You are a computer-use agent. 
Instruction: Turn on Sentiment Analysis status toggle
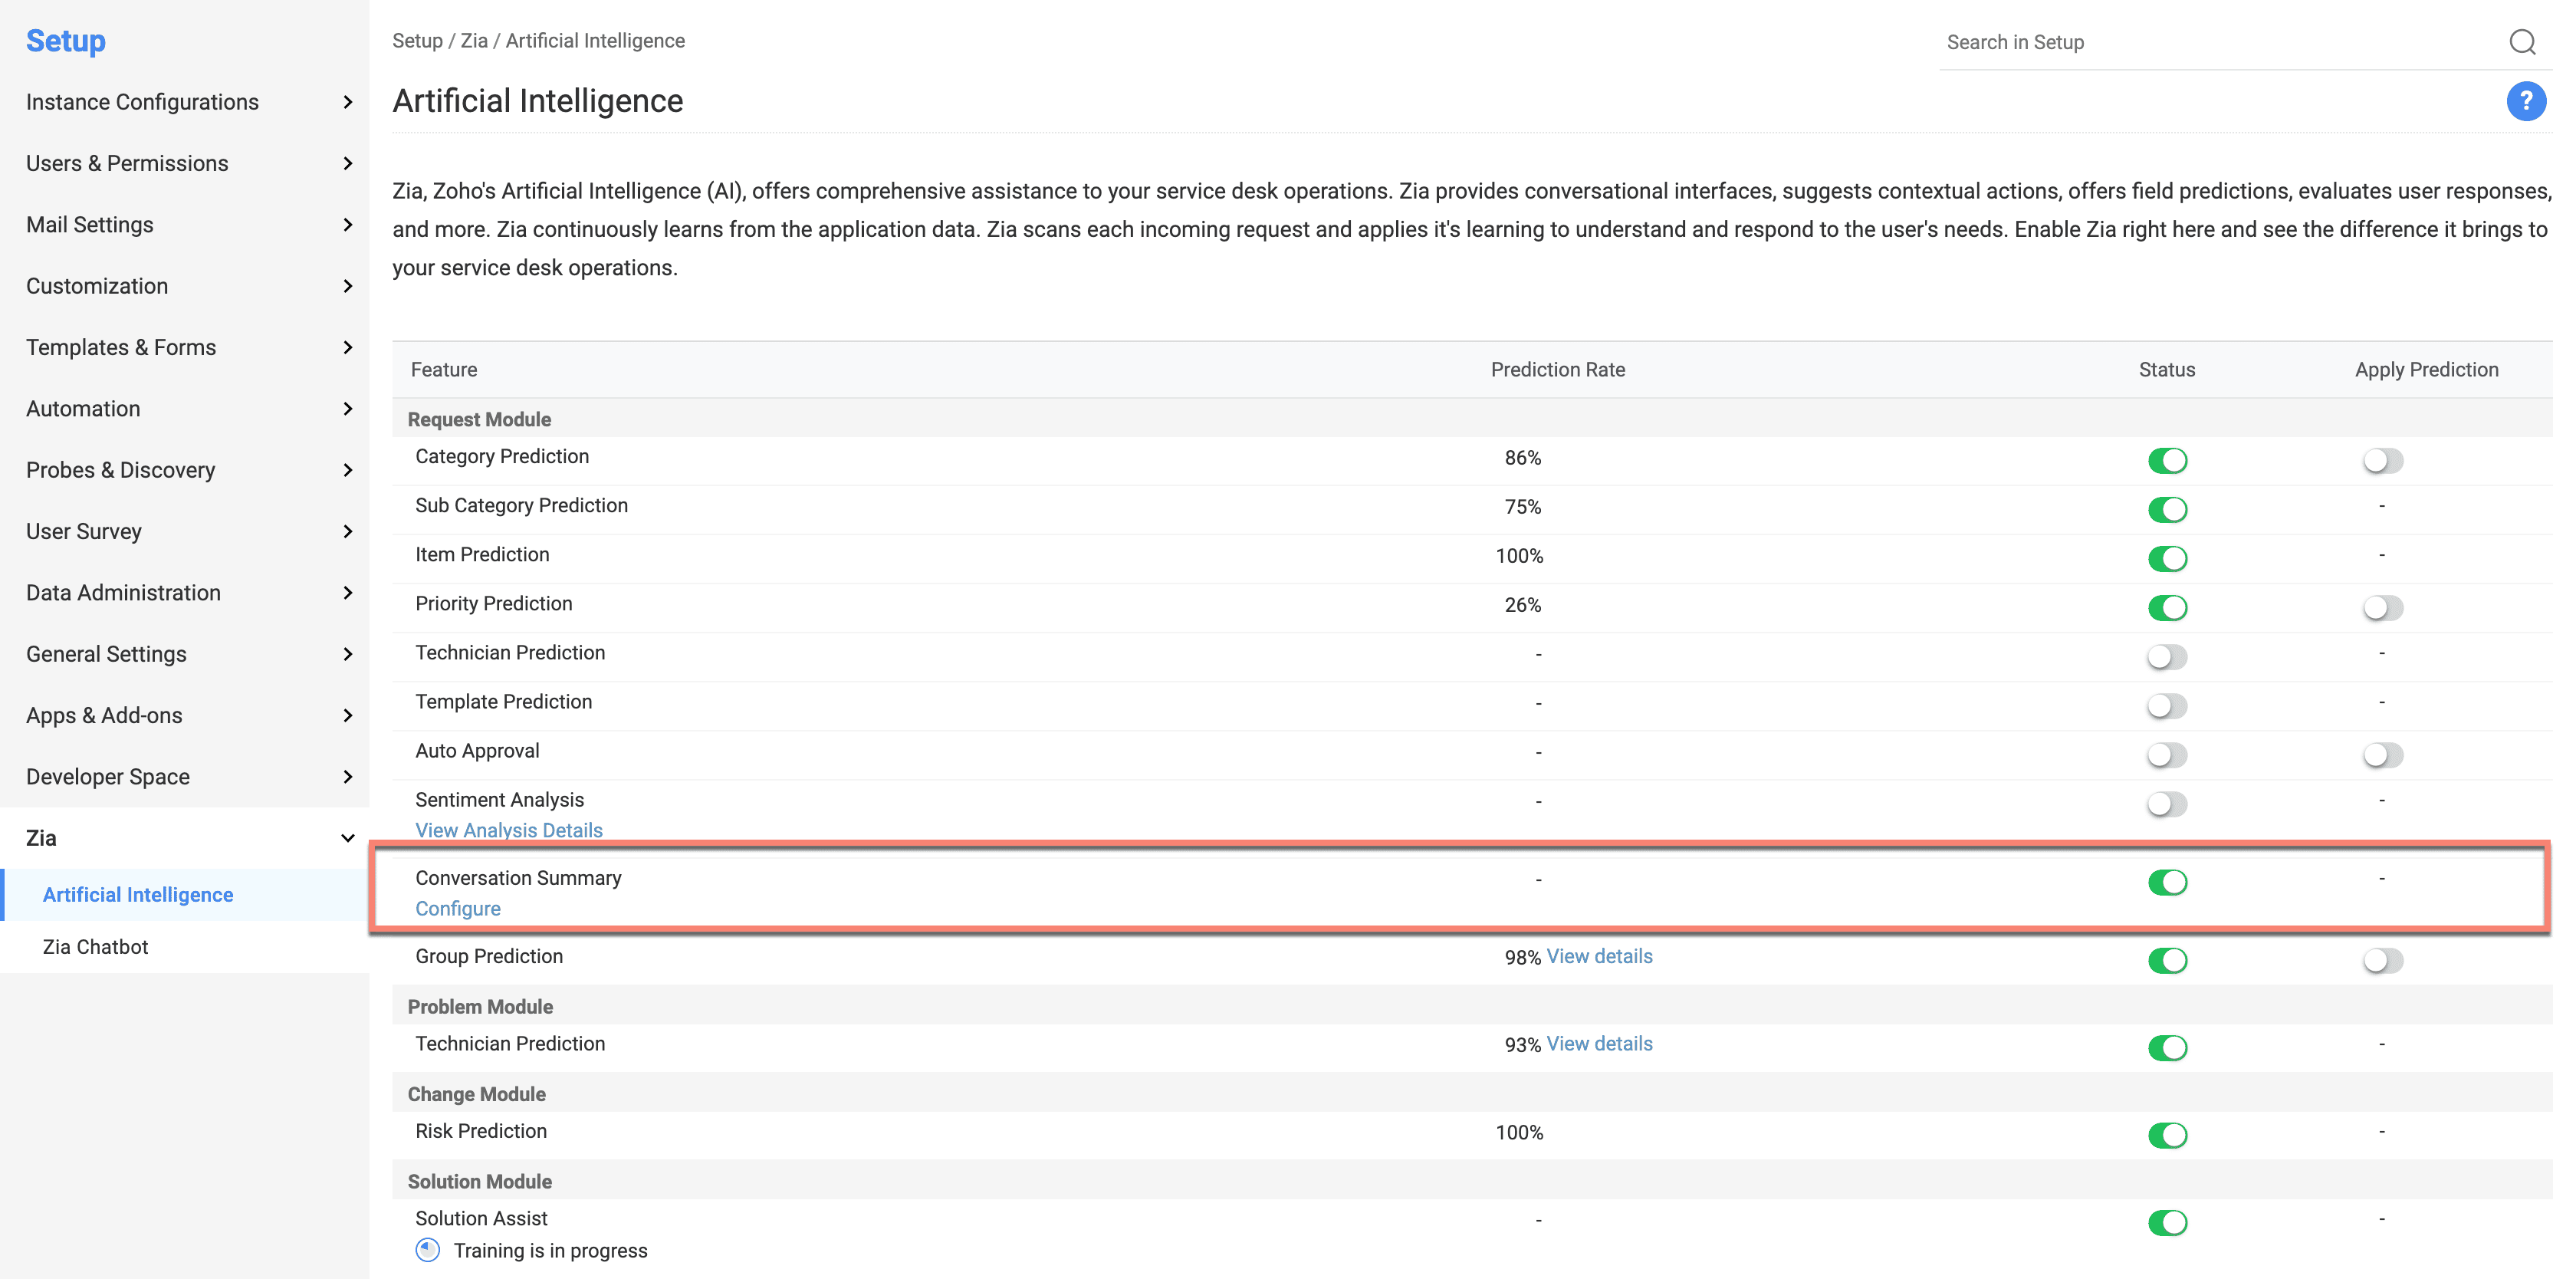[x=2167, y=803]
